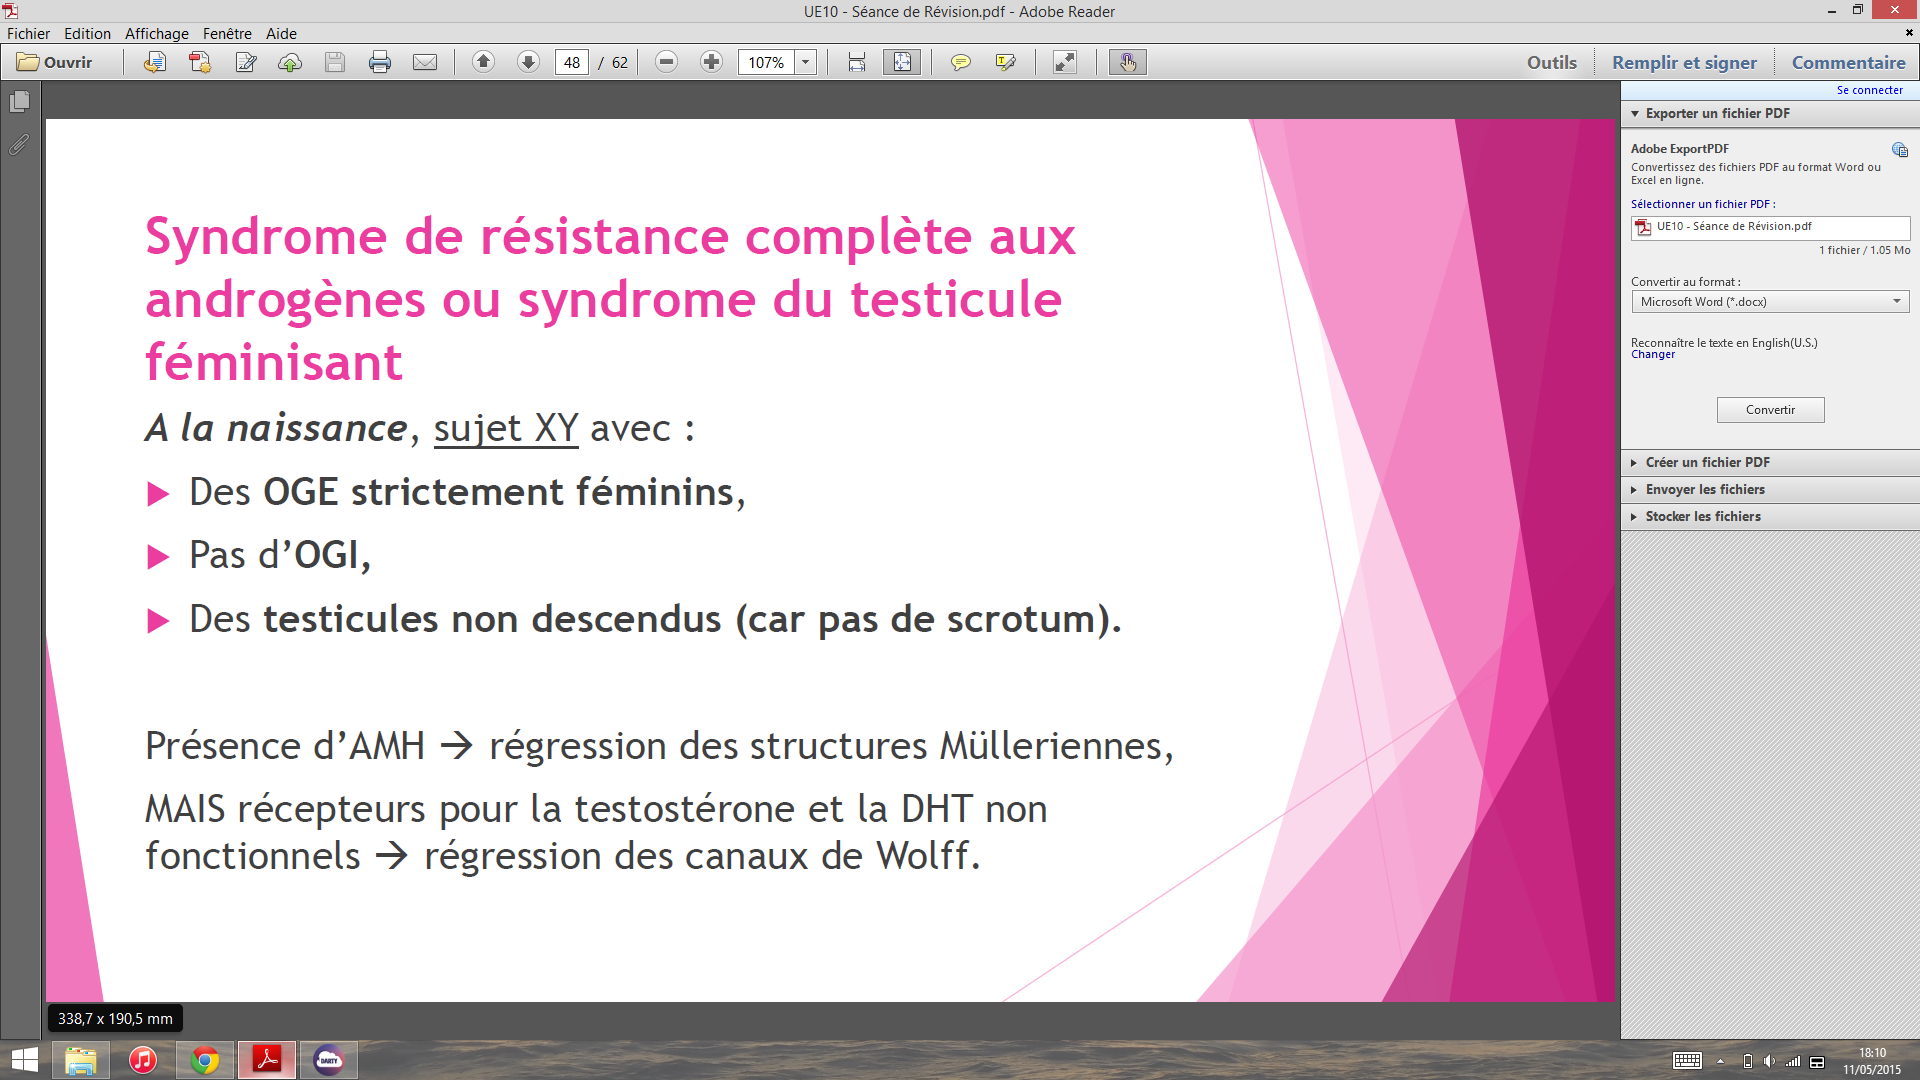1920x1080 pixels.
Task: Select the highlight text tool
Action: pyautogui.click(x=1005, y=62)
